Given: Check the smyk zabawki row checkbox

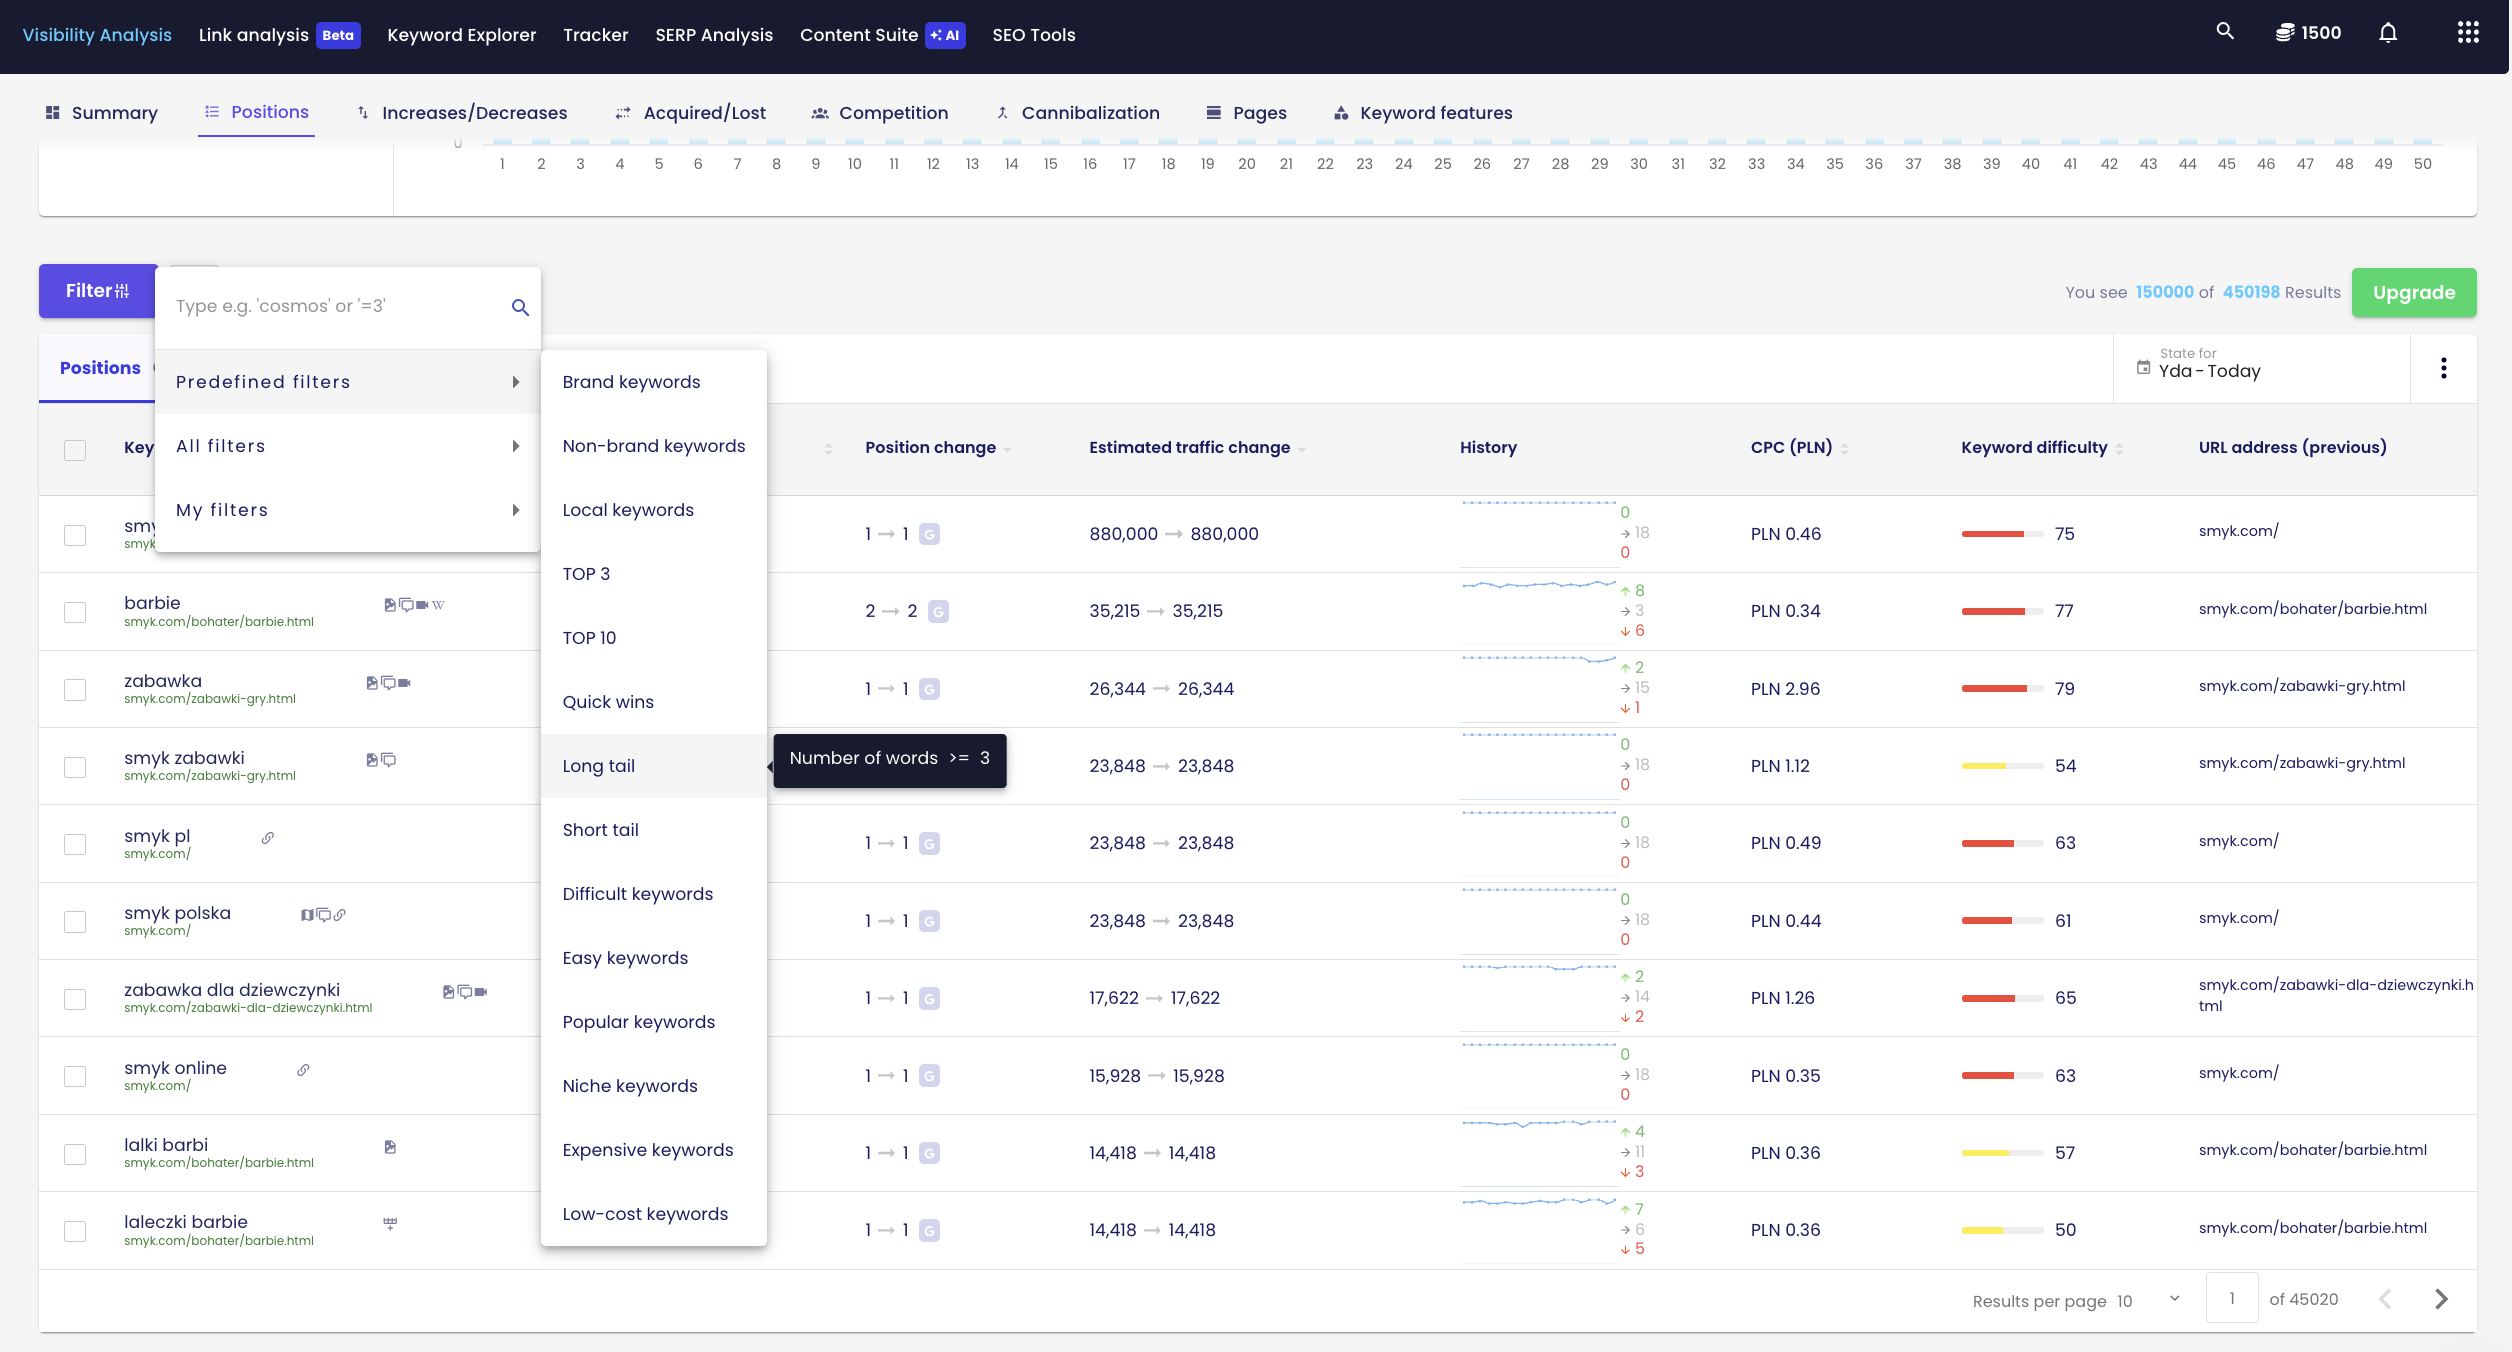Looking at the screenshot, I should point(75,767).
